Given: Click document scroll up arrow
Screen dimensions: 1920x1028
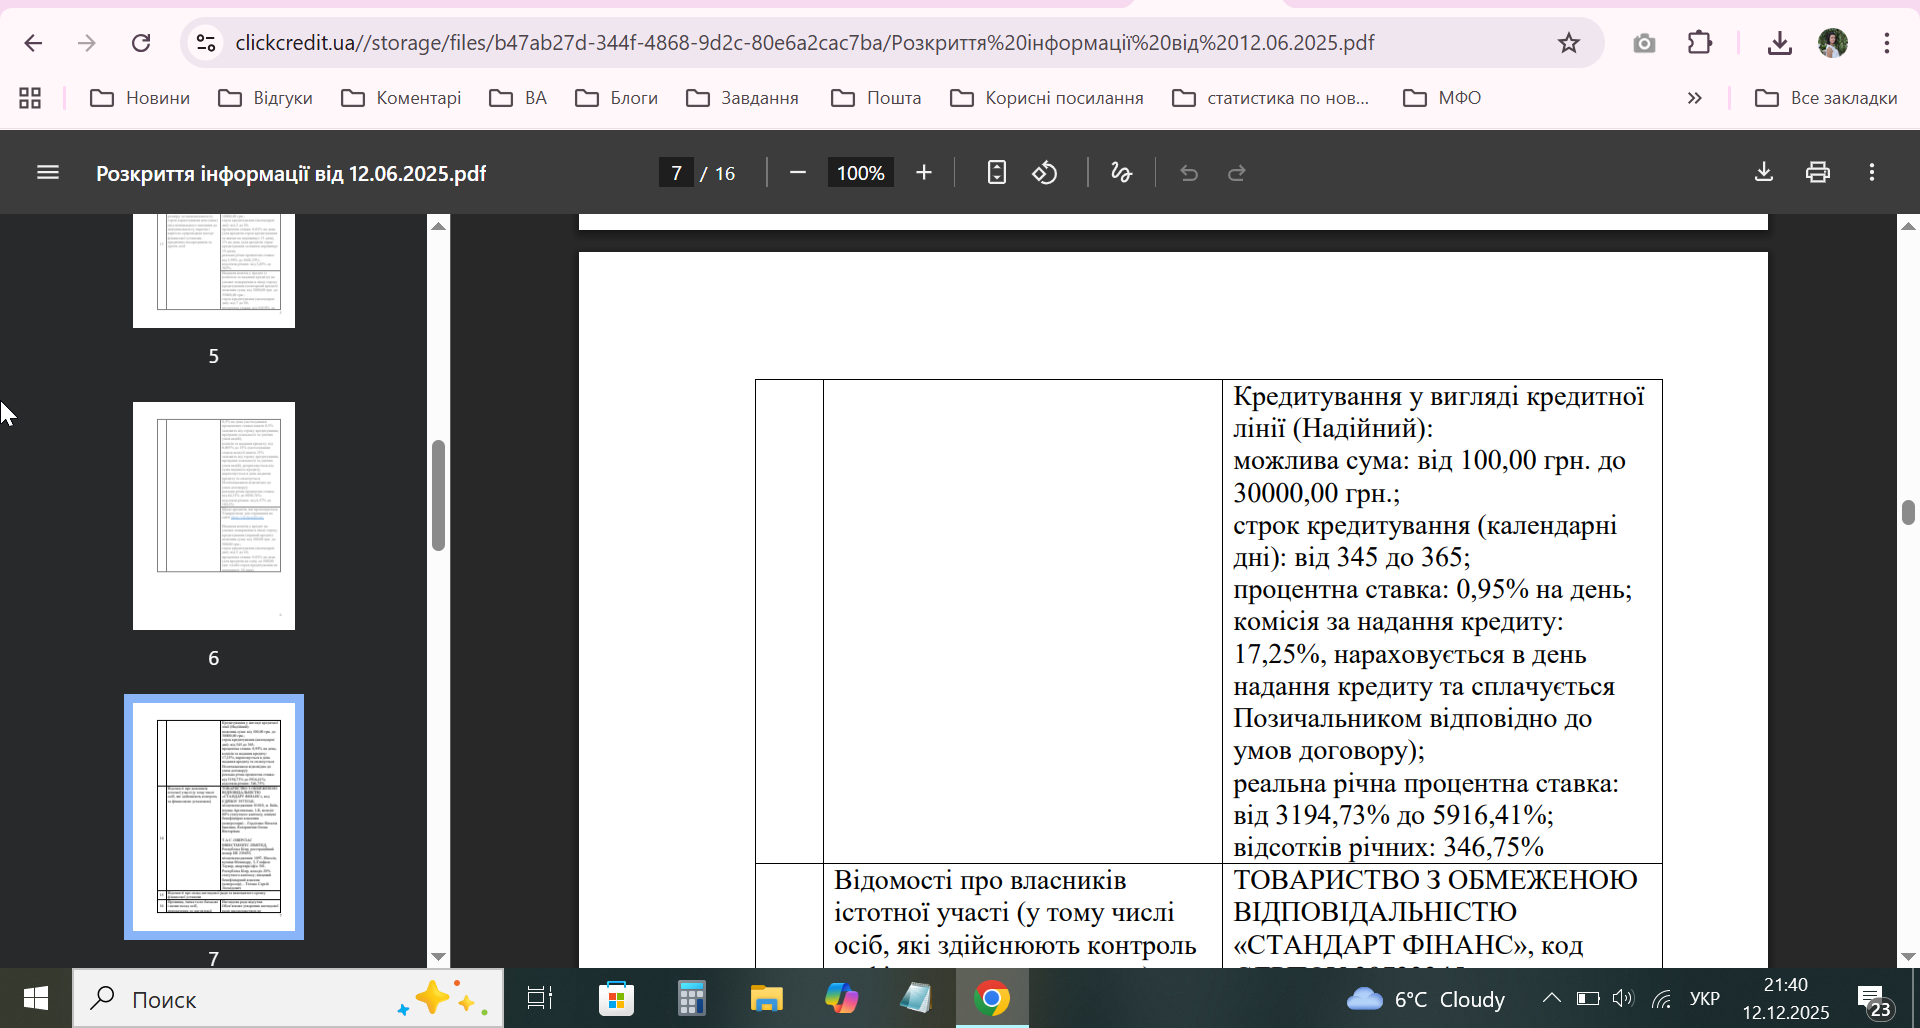Looking at the screenshot, I should pyautogui.click(x=1908, y=226).
